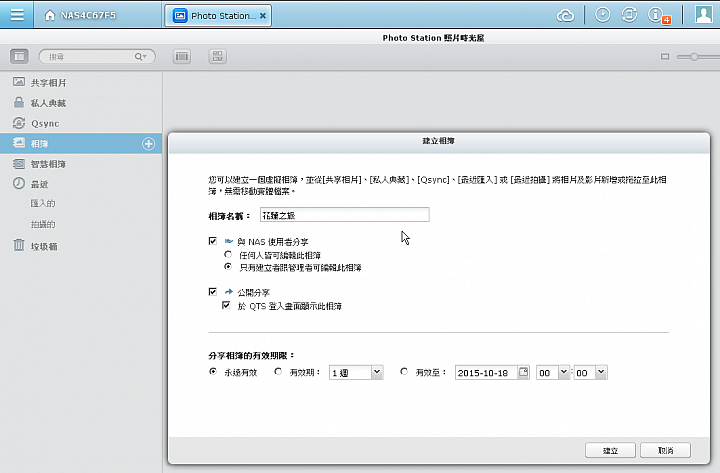720x473 pixels.
Task: Switch to filmstrip view mode
Action: [182, 56]
